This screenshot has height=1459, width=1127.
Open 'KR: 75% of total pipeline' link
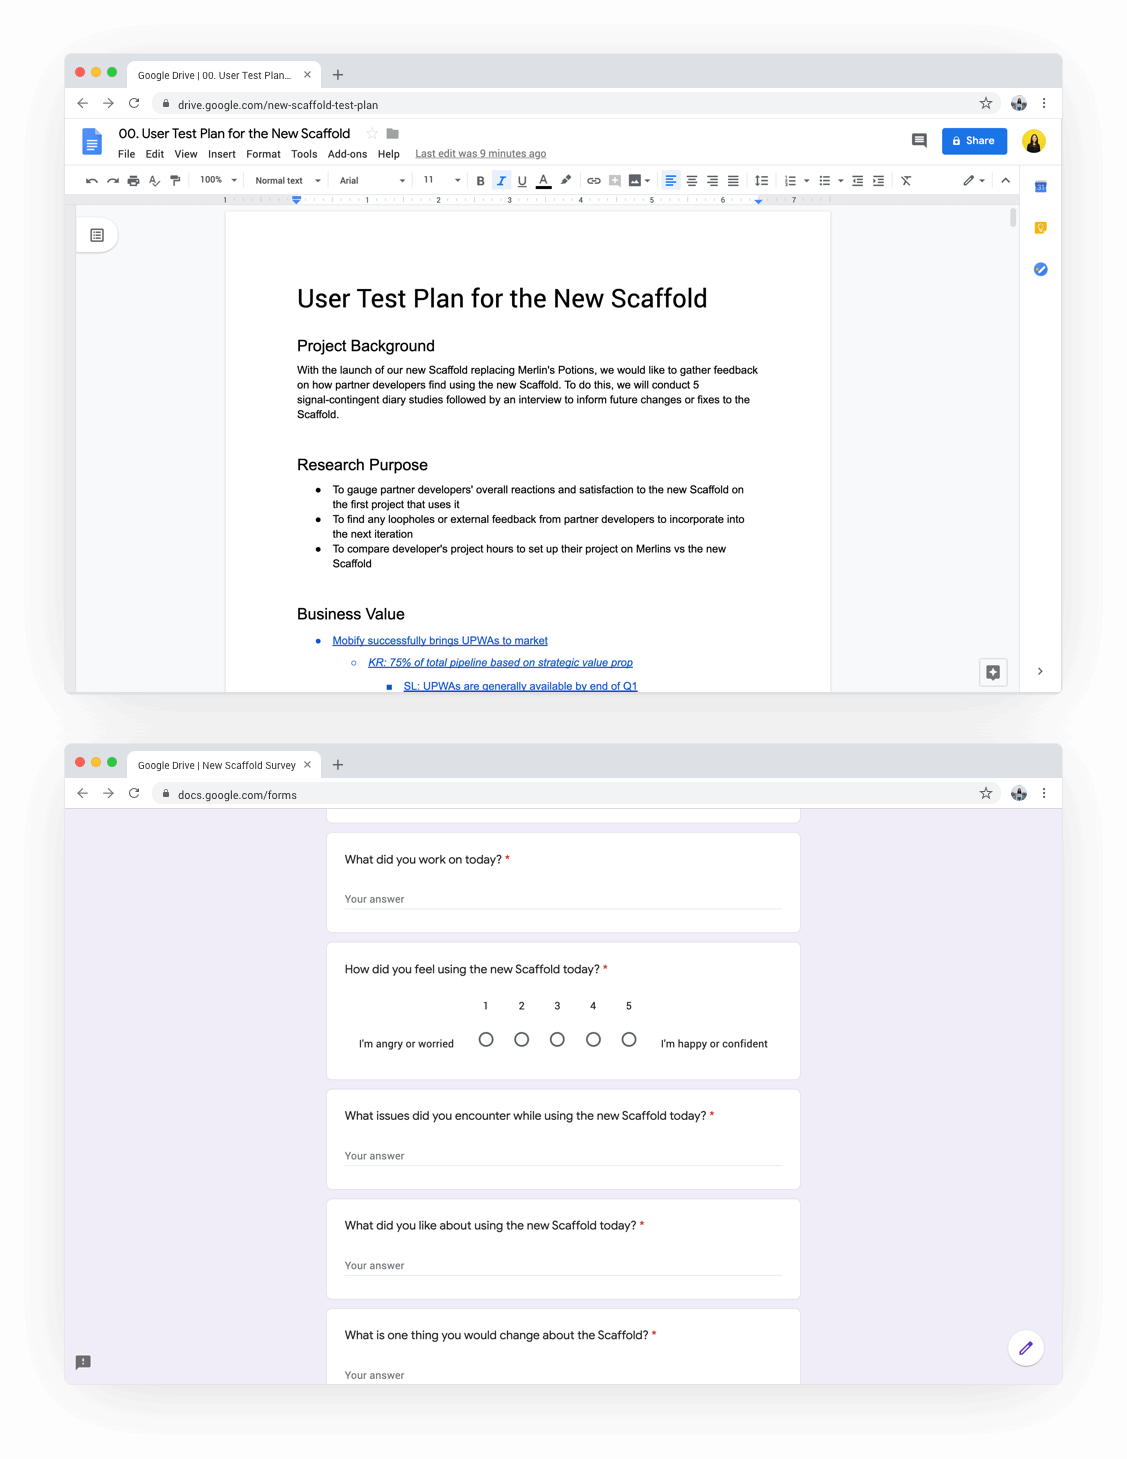pos(500,663)
